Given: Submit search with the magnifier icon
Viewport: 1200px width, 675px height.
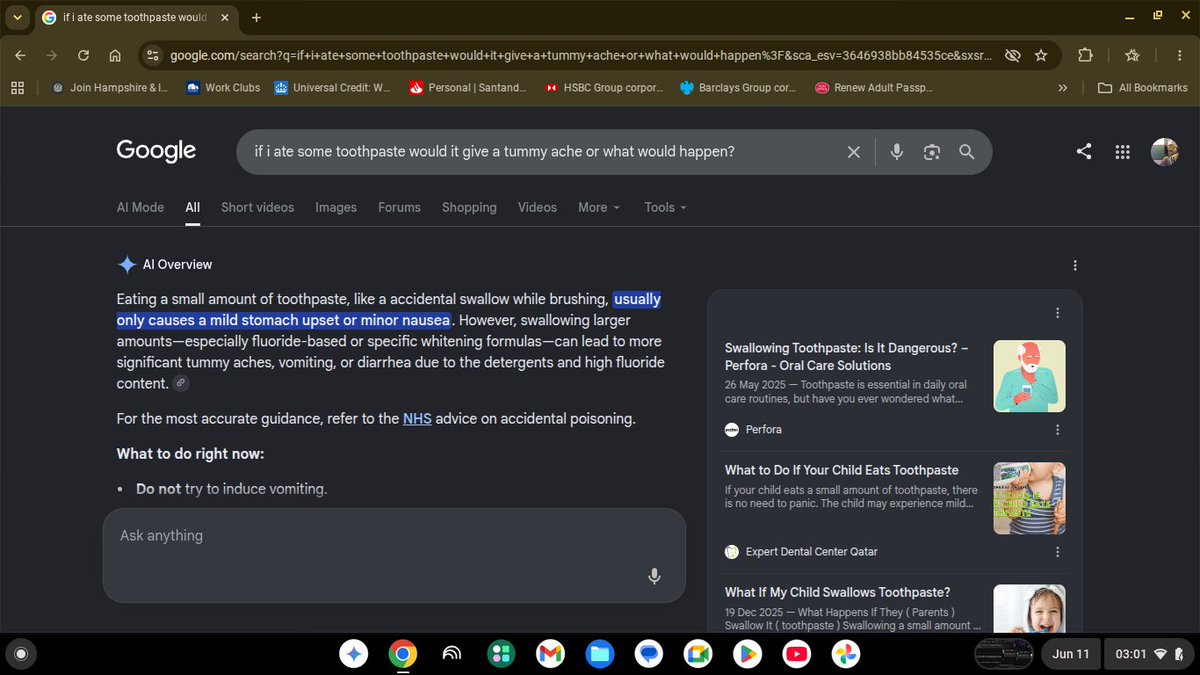Looking at the screenshot, I should pyautogui.click(x=966, y=152).
